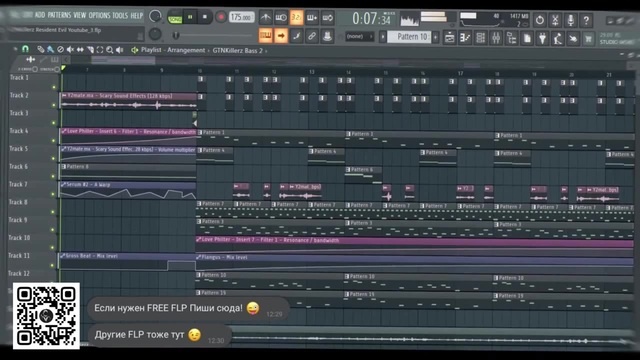Open the Playlist snap magnet dropdown
Screen dimensions: 640x360
[25, 49]
